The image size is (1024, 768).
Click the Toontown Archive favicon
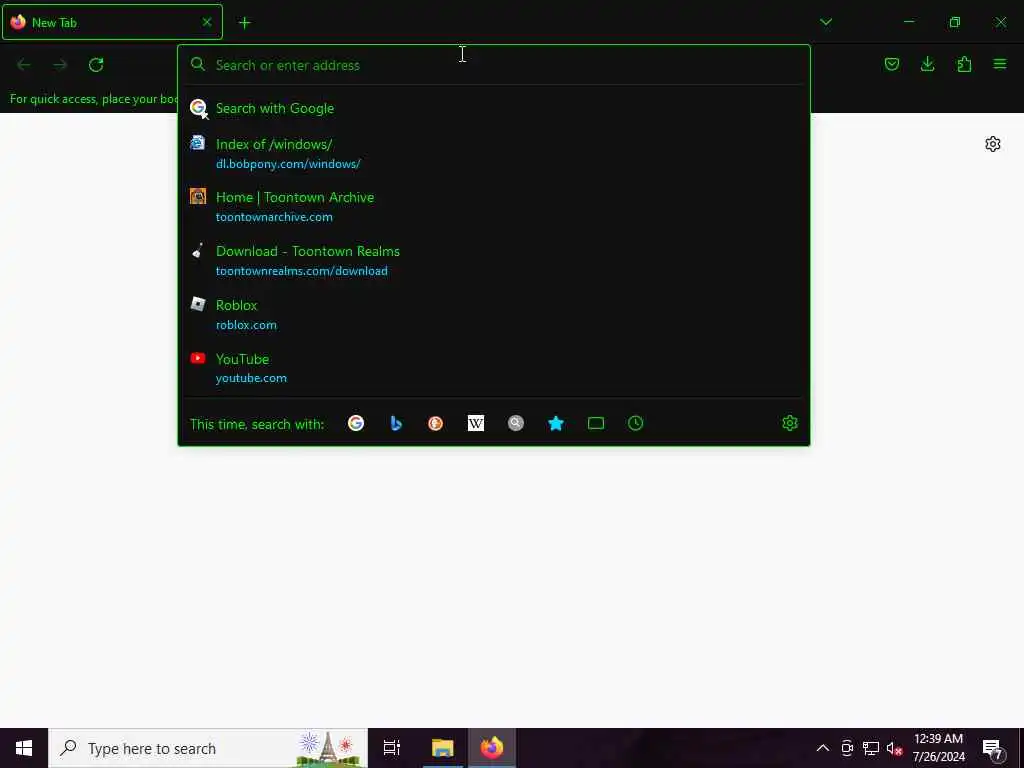pos(198,196)
